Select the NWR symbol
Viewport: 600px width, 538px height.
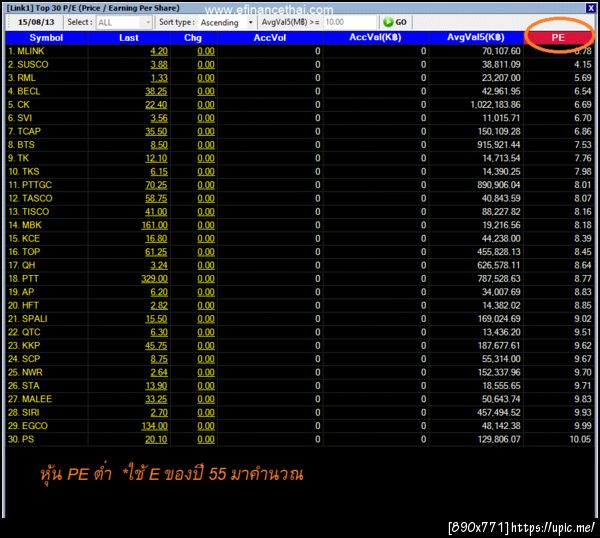coord(32,373)
